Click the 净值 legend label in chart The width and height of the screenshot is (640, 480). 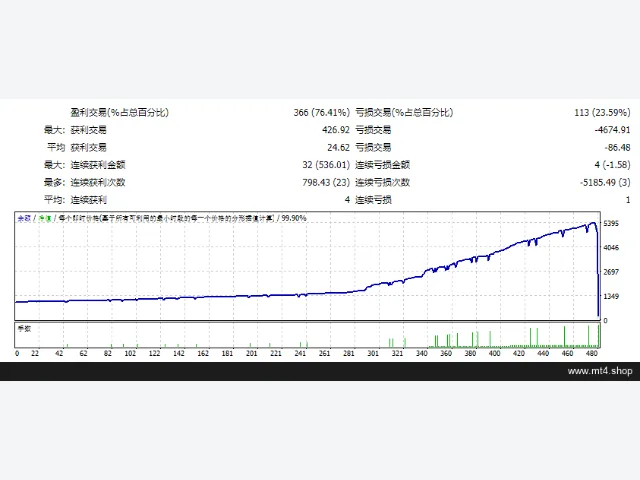[x=44, y=218]
